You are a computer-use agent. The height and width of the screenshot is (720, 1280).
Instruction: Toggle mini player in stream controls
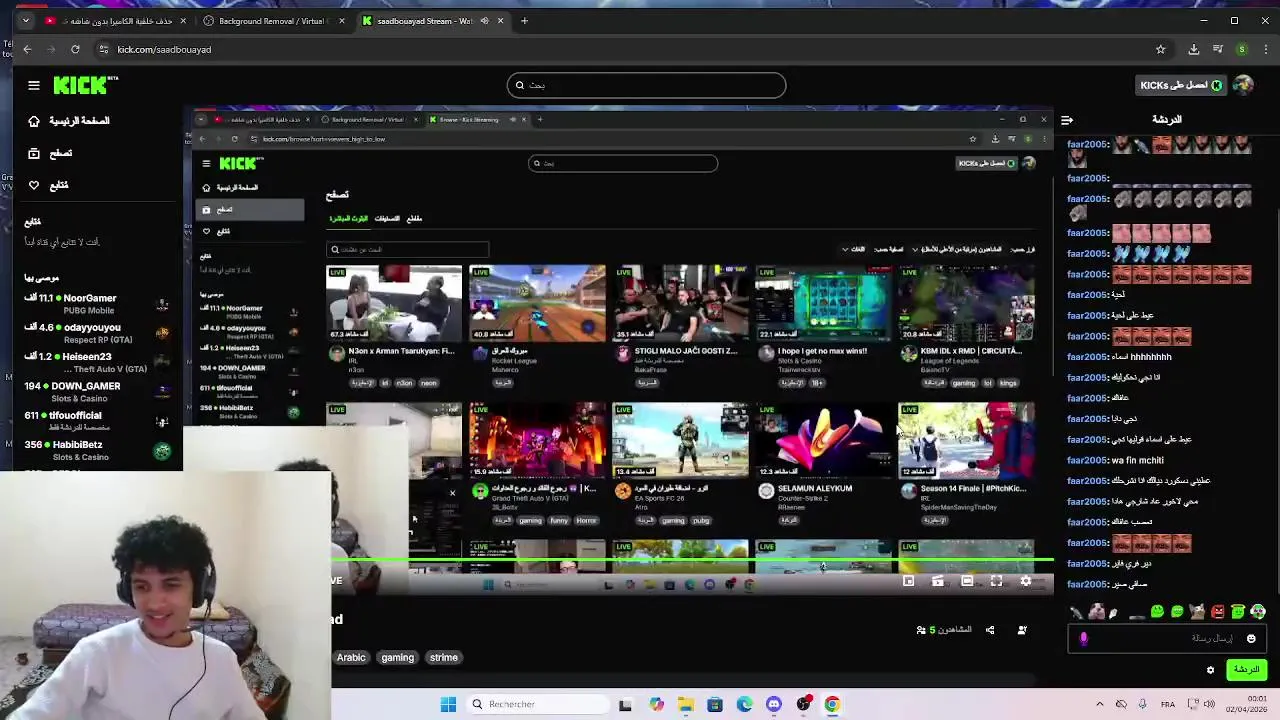[x=909, y=581]
